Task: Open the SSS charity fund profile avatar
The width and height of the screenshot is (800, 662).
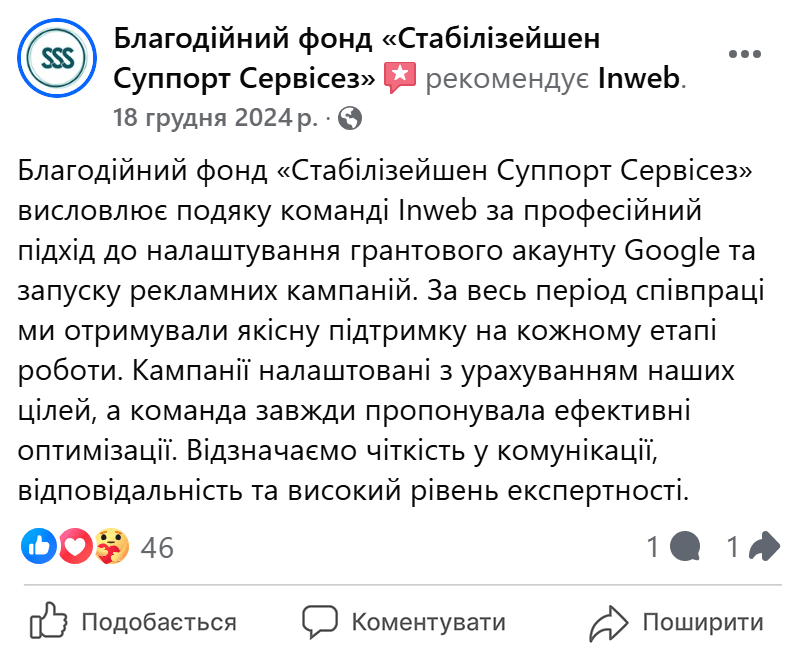Action: click(x=55, y=58)
